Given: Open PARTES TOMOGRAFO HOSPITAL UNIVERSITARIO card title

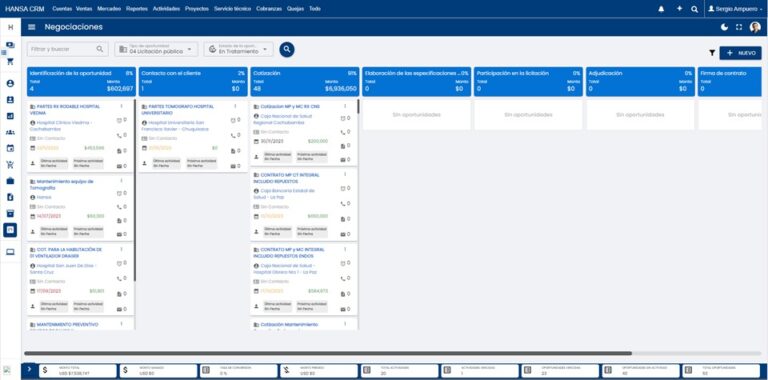Looking at the screenshot, I should (177, 109).
